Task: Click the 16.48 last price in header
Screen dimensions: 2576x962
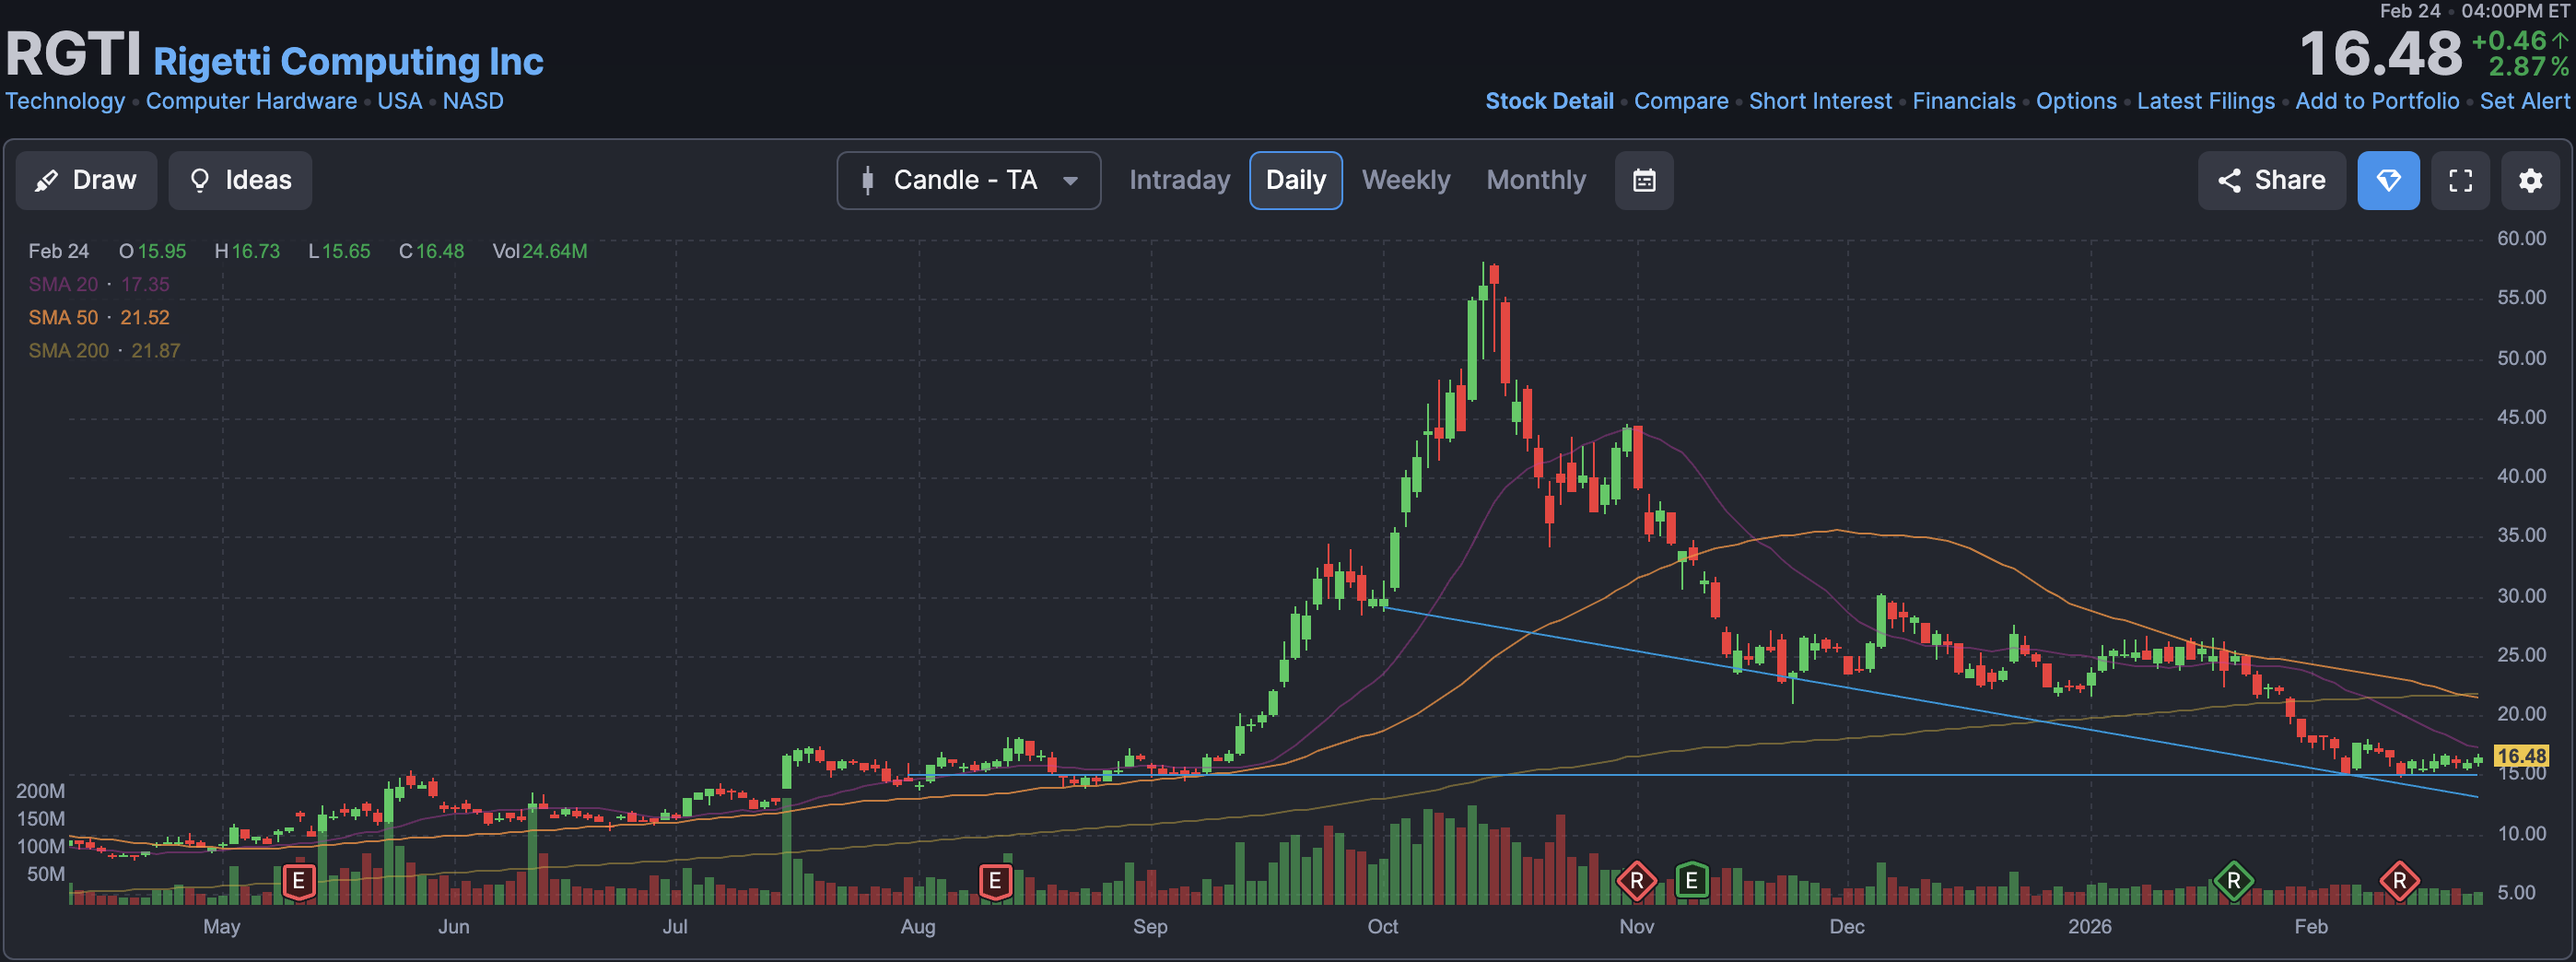Action: pos(2380,53)
